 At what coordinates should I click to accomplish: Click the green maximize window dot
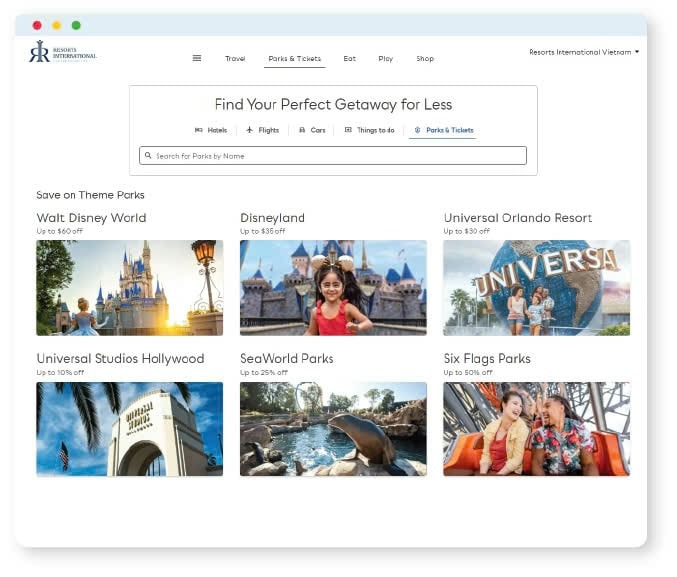[76, 25]
